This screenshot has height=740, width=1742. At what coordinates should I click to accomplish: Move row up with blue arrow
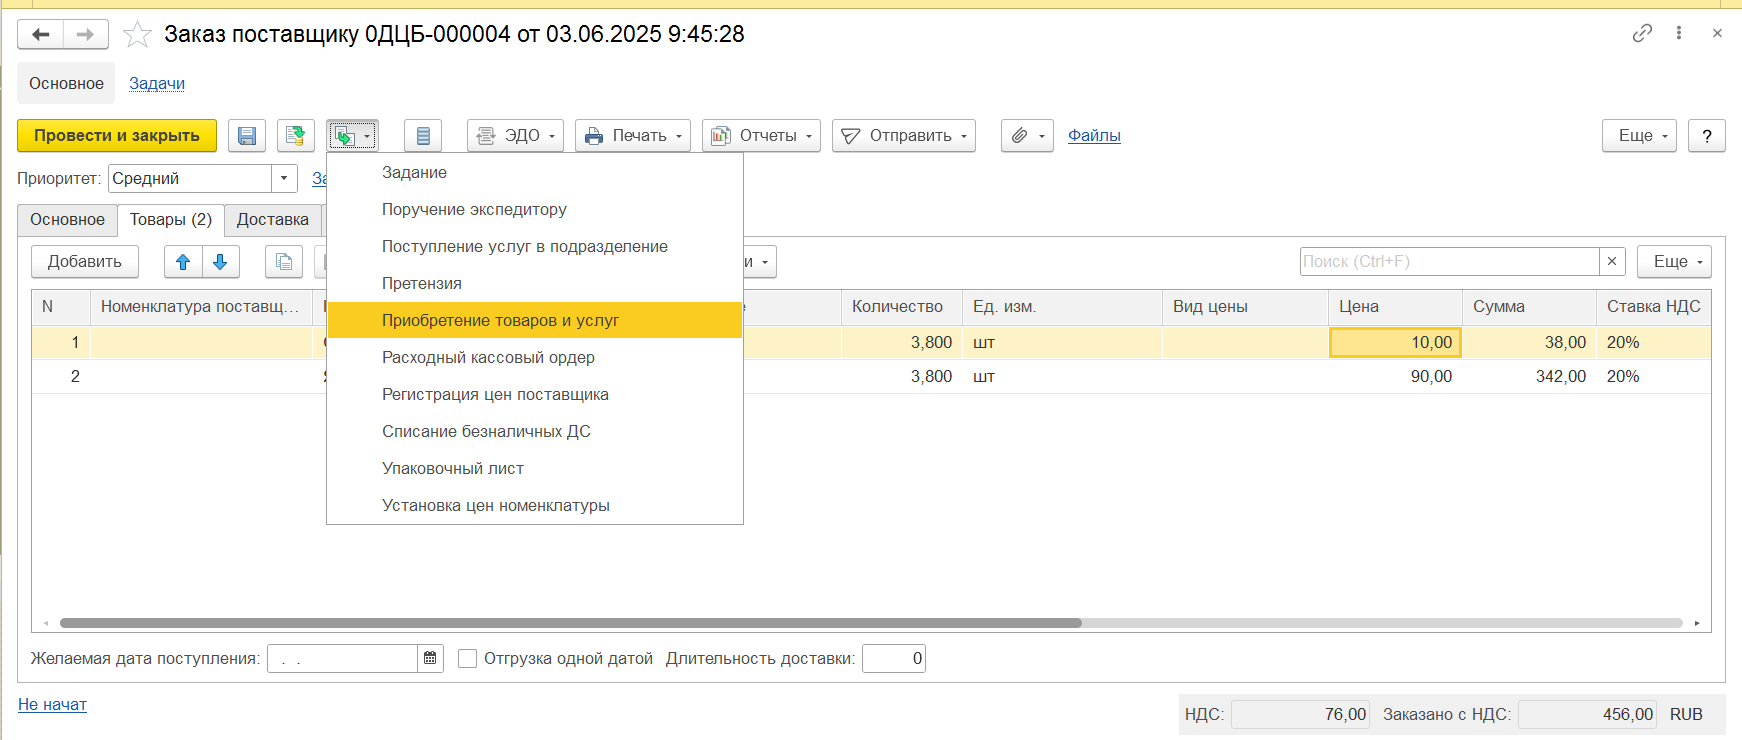(x=183, y=262)
